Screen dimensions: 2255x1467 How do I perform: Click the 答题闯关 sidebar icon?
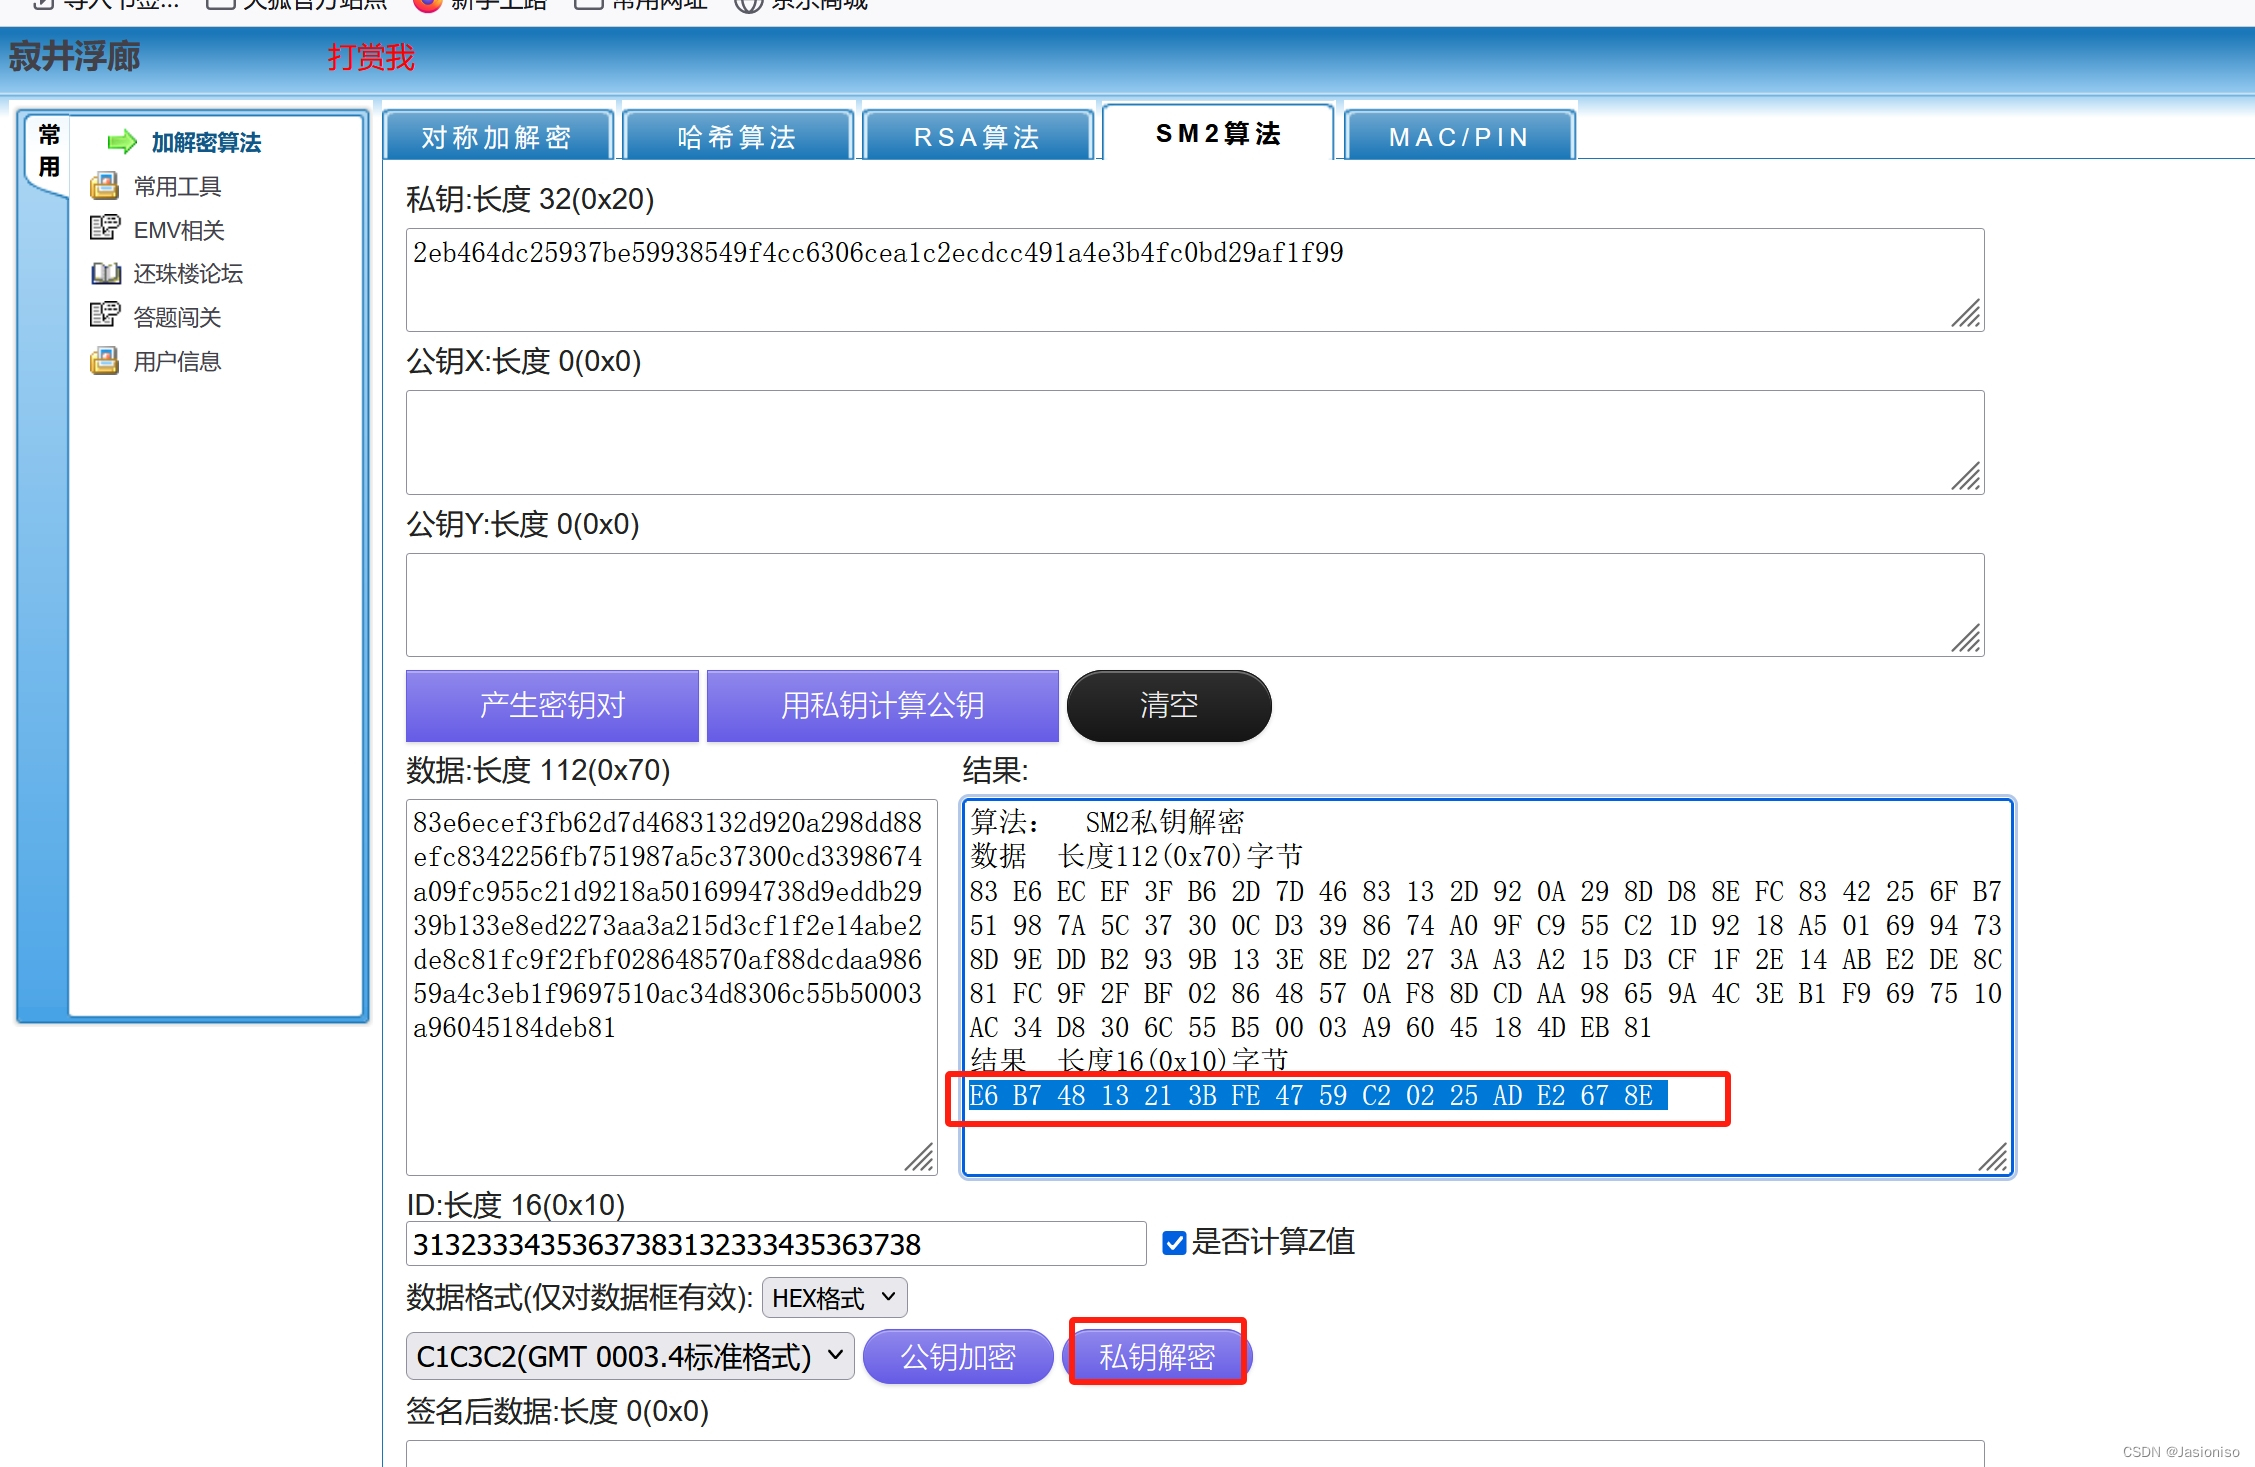tap(104, 316)
